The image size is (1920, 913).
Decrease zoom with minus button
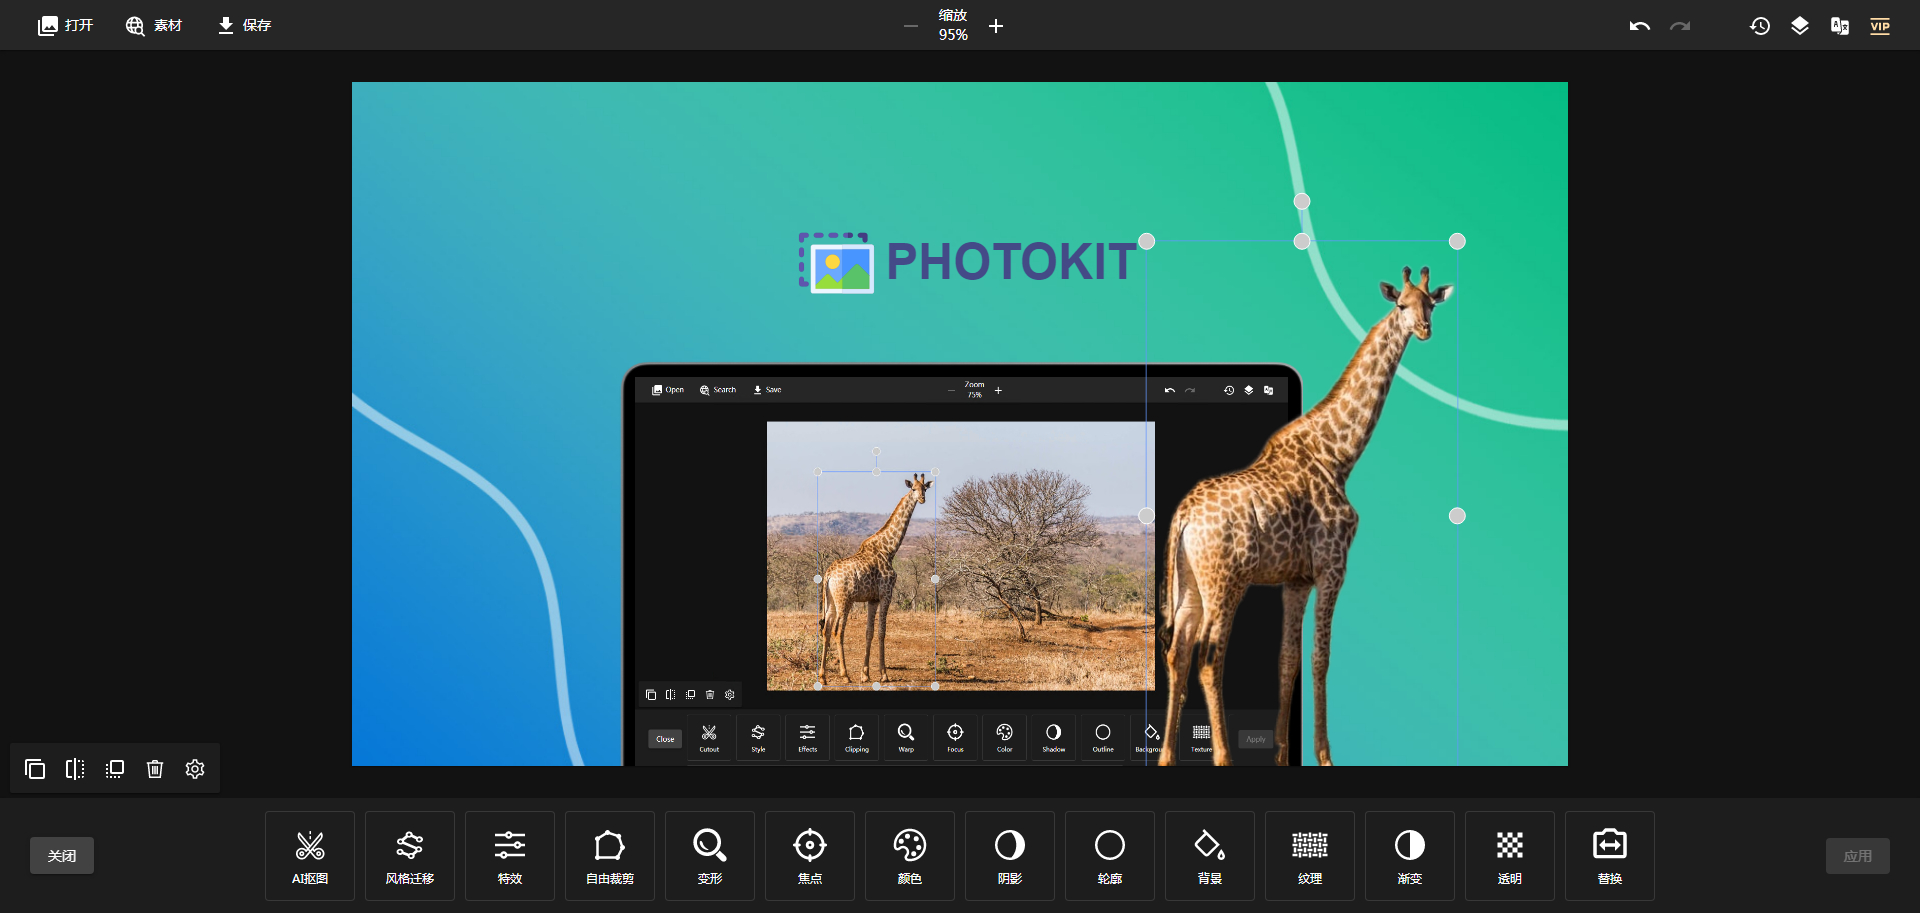[x=910, y=26]
